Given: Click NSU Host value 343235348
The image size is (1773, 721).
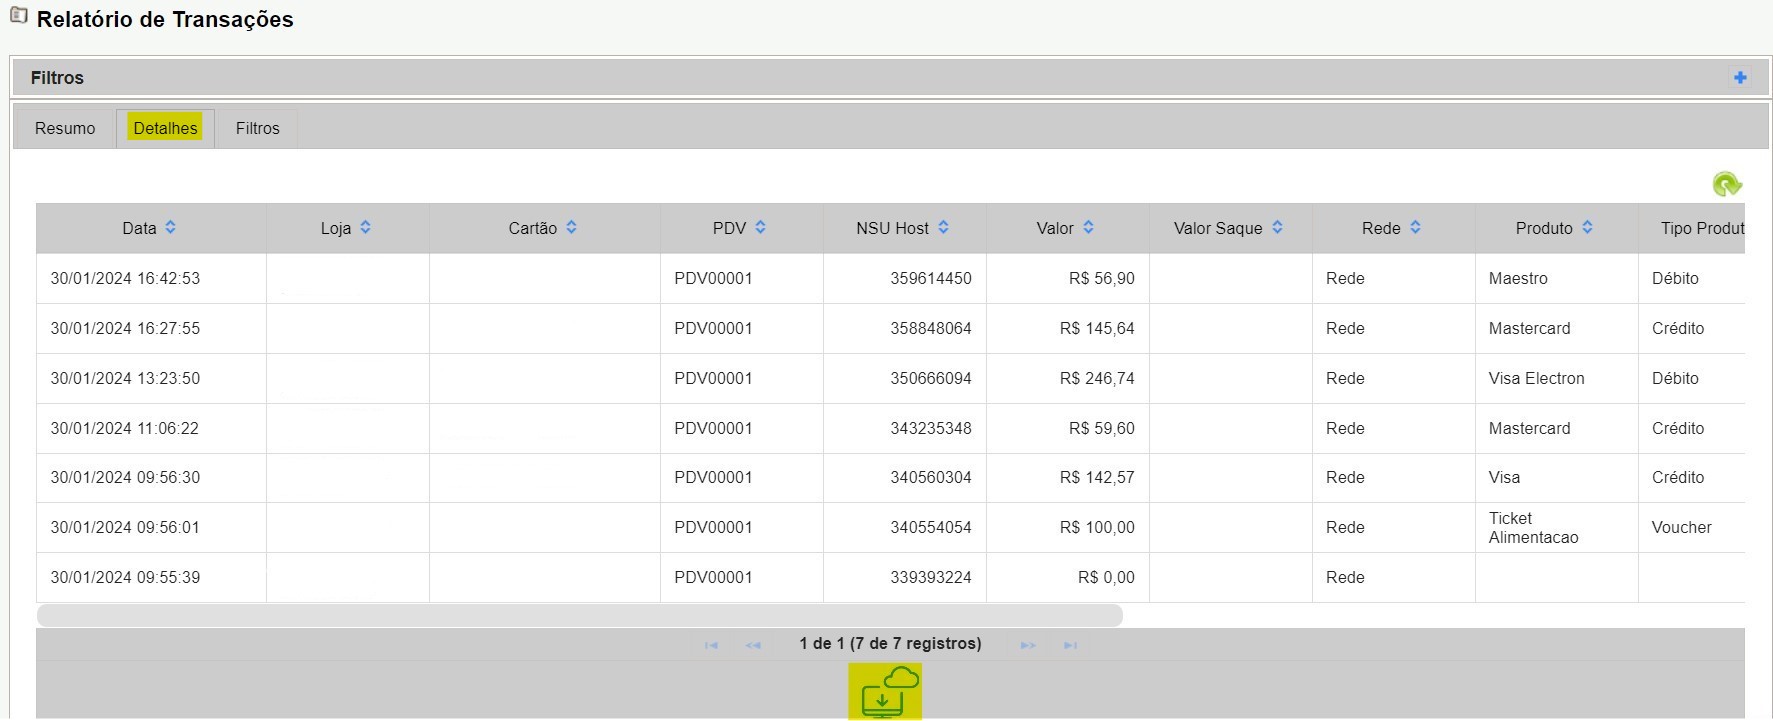Looking at the screenshot, I should pyautogui.click(x=931, y=428).
